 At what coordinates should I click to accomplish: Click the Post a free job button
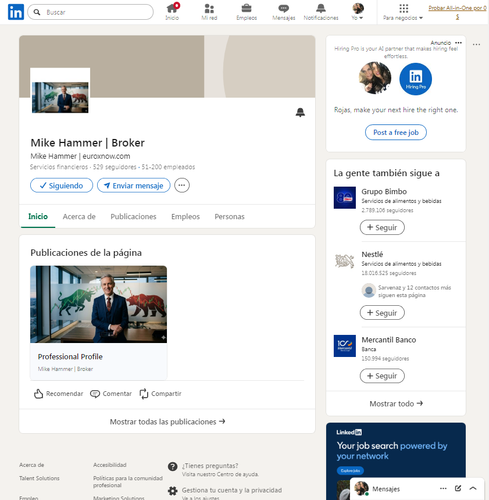pos(396,132)
